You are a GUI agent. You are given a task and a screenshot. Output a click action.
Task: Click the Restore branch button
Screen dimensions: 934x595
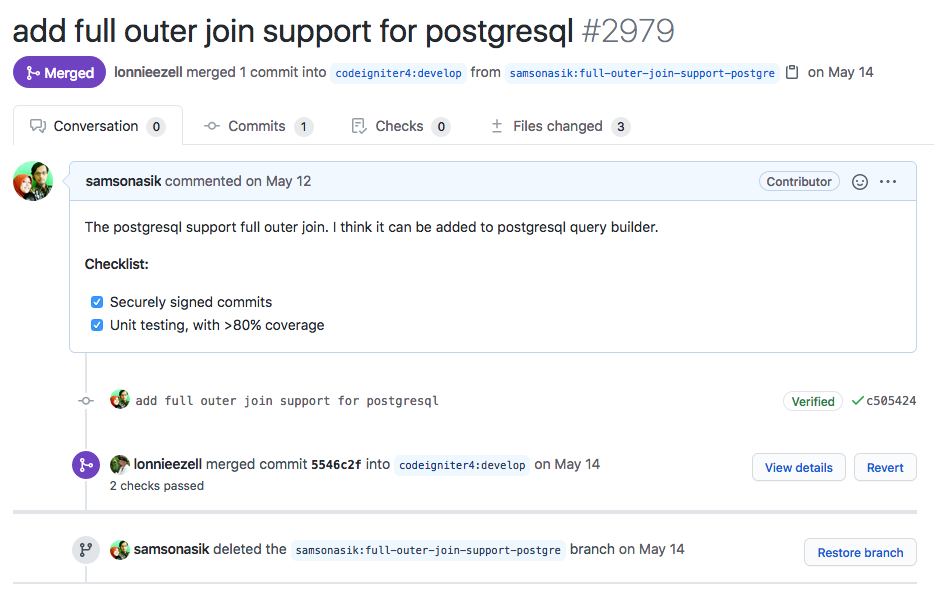(860, 552)
